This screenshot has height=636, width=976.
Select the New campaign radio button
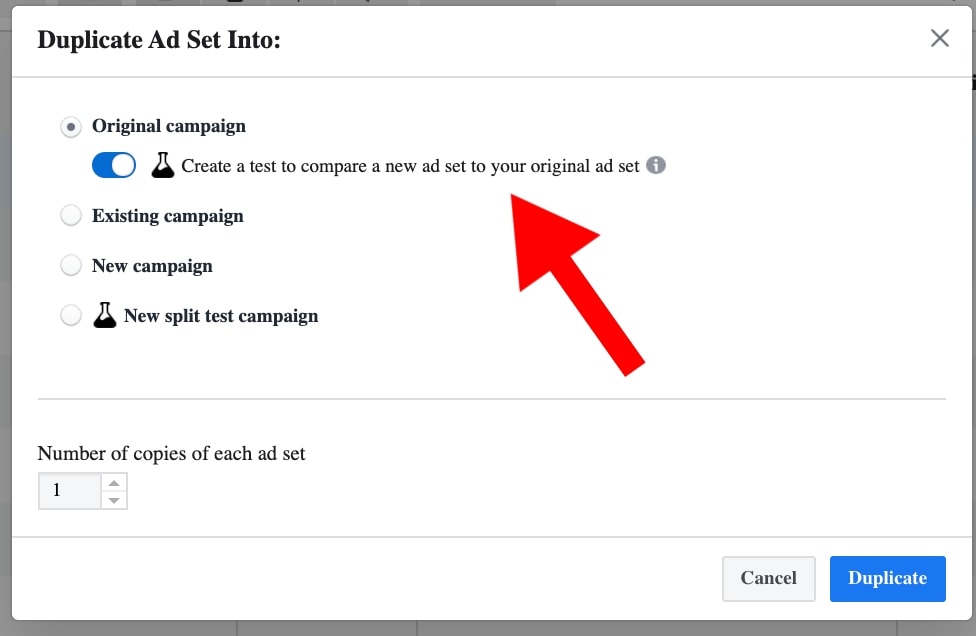71,266
